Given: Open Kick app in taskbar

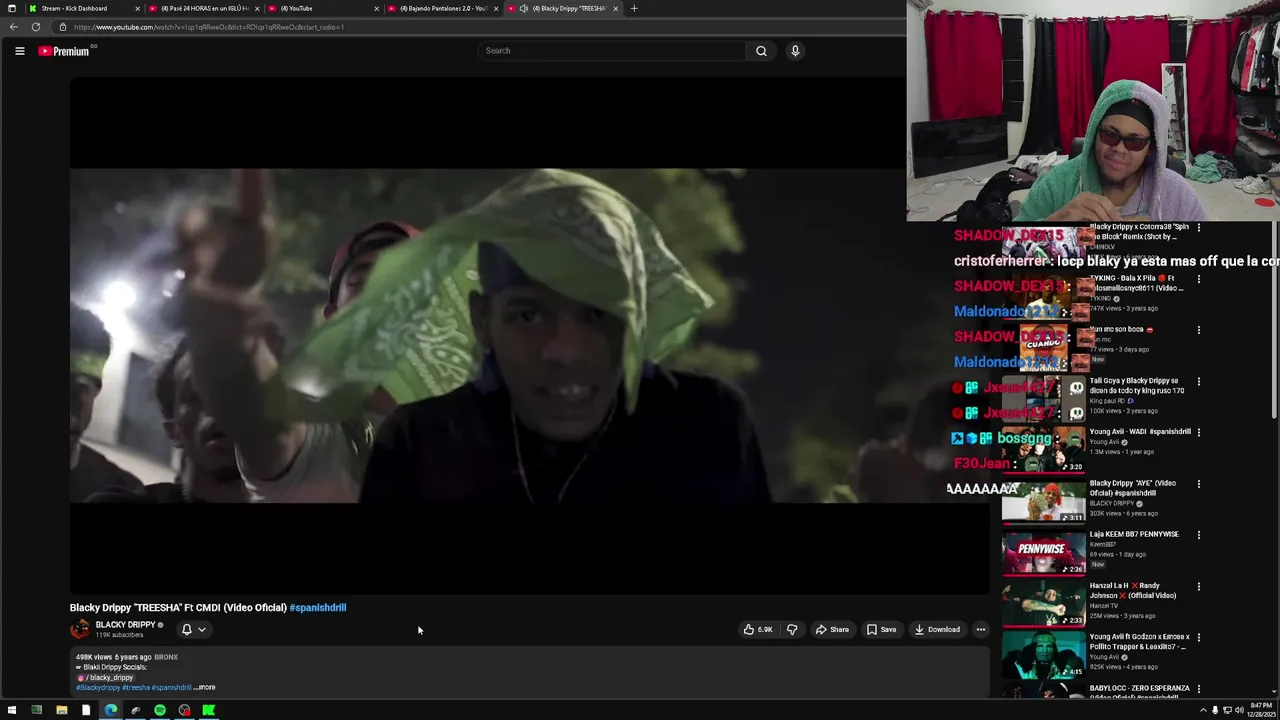Looking at the screenshot, I should pos(208,711).
